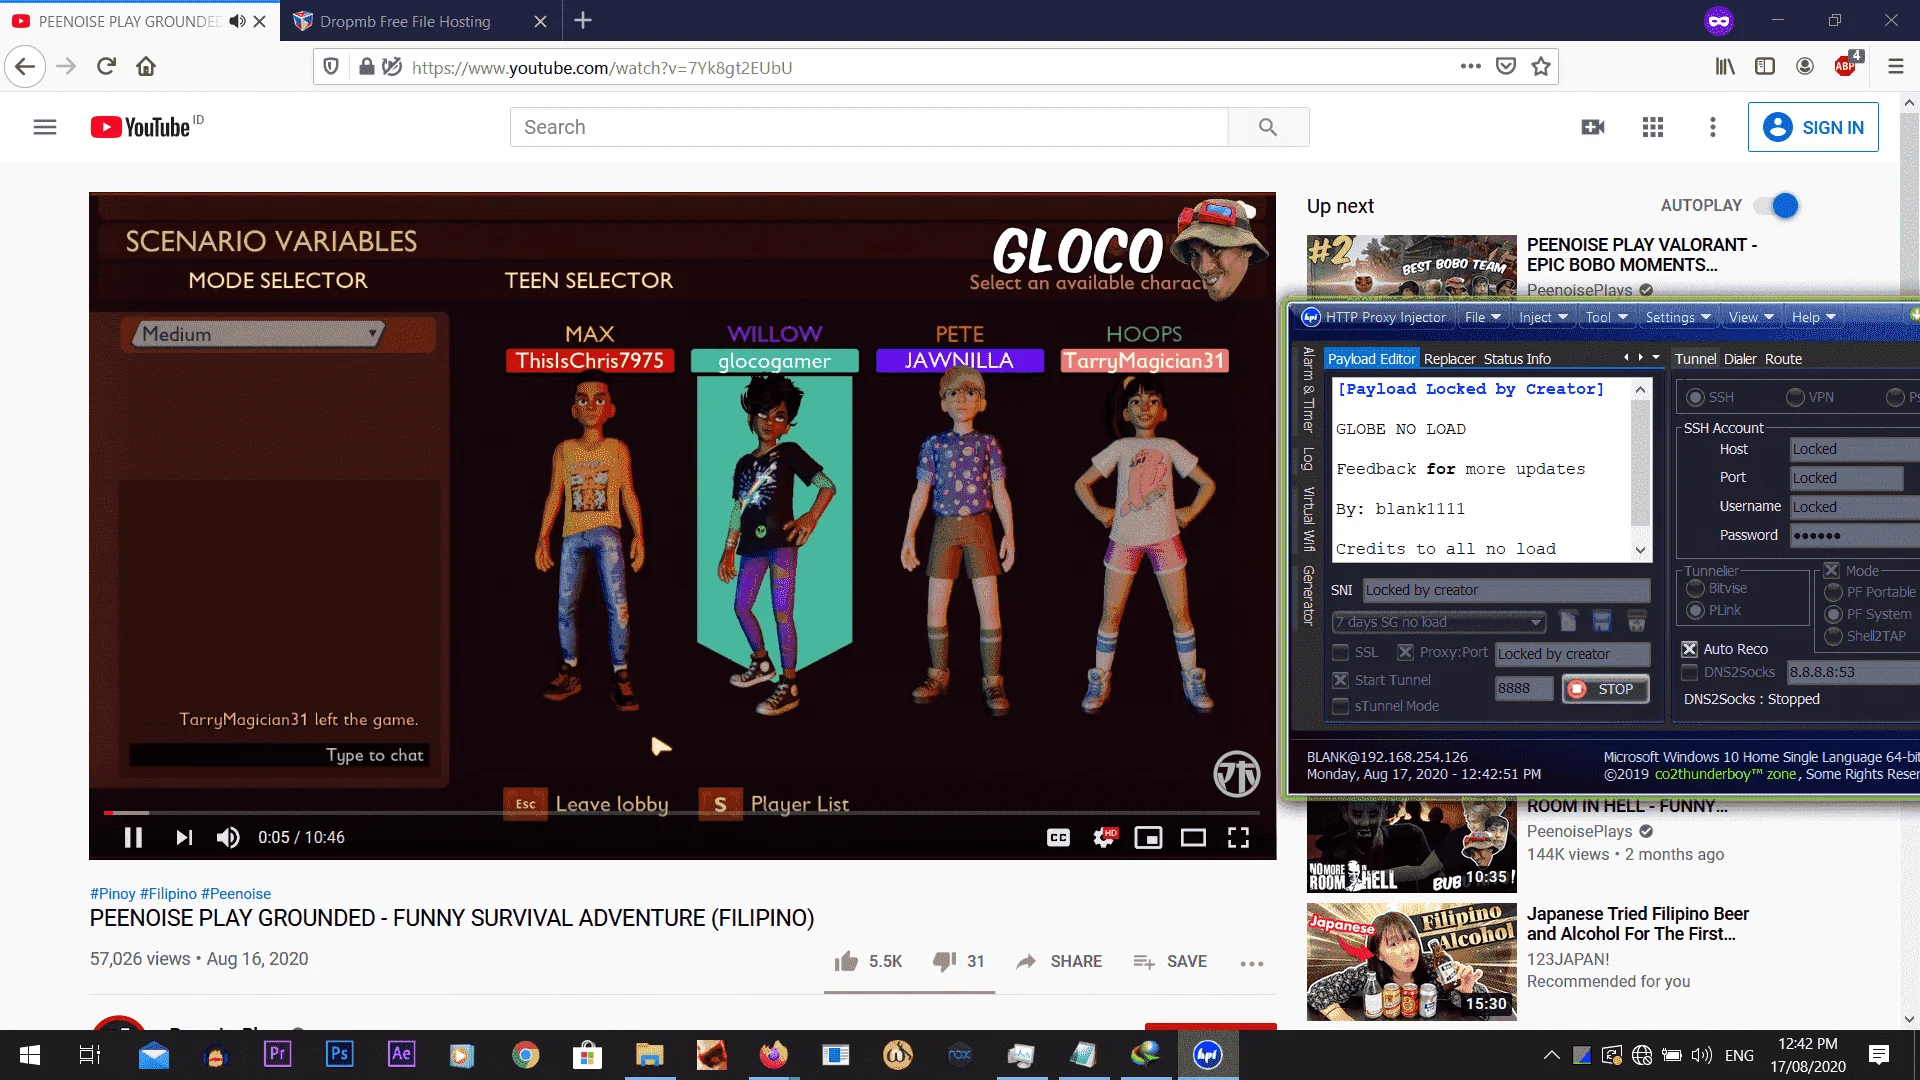This screenshot has width=1920, height=1080.
Task: Toggle SSL checkbox in HTTP Proxy Injector
Action: [1341, 652]
